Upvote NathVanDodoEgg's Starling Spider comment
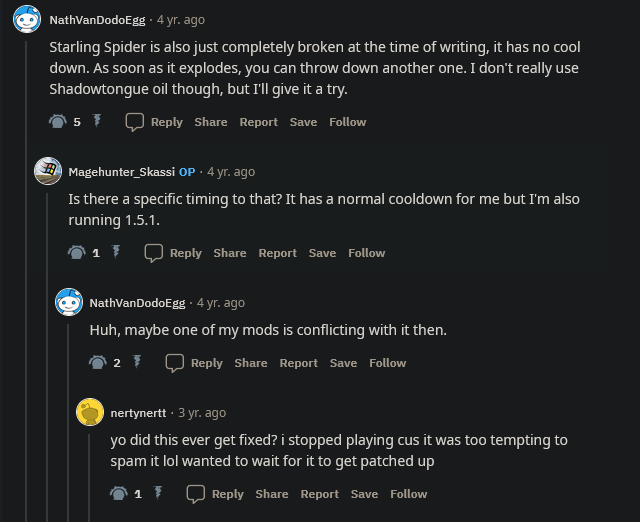This screenshot has width=640, height=522. [57, 121]
